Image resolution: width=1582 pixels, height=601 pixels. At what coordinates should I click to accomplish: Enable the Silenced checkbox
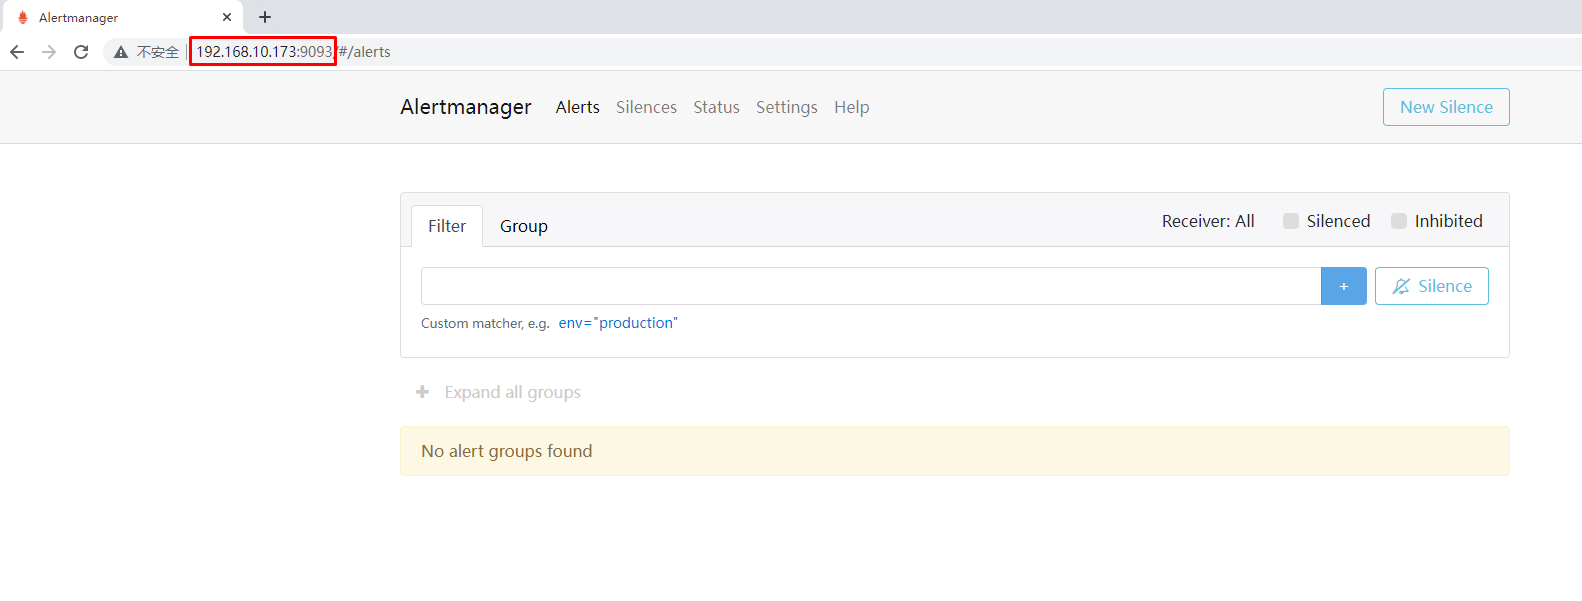[x=1291, y=221]
